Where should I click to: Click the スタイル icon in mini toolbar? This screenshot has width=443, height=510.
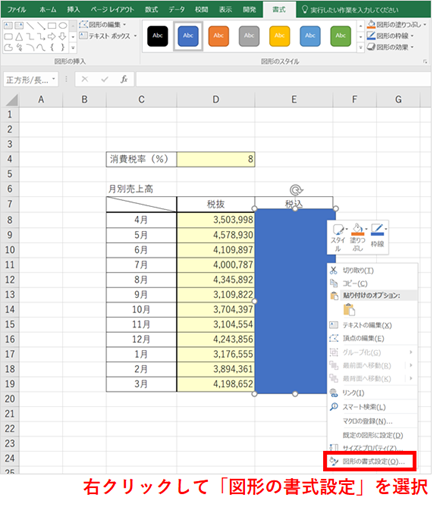pos(338,237)
